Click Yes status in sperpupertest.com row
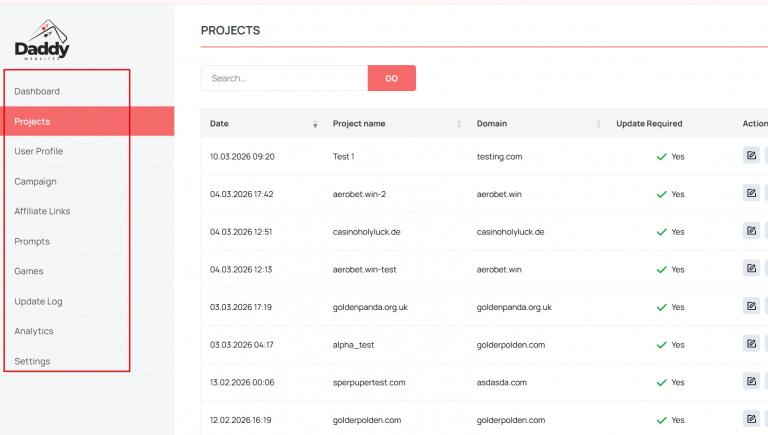Image resolution: width=768 pixels, height=435 pixels. pos(670,383)
